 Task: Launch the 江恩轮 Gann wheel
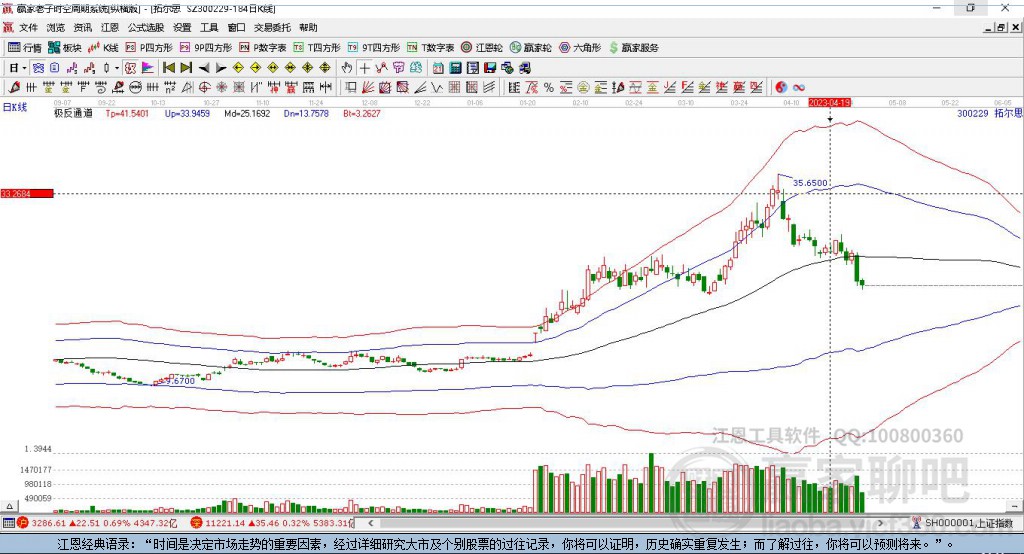click(482, 48)
